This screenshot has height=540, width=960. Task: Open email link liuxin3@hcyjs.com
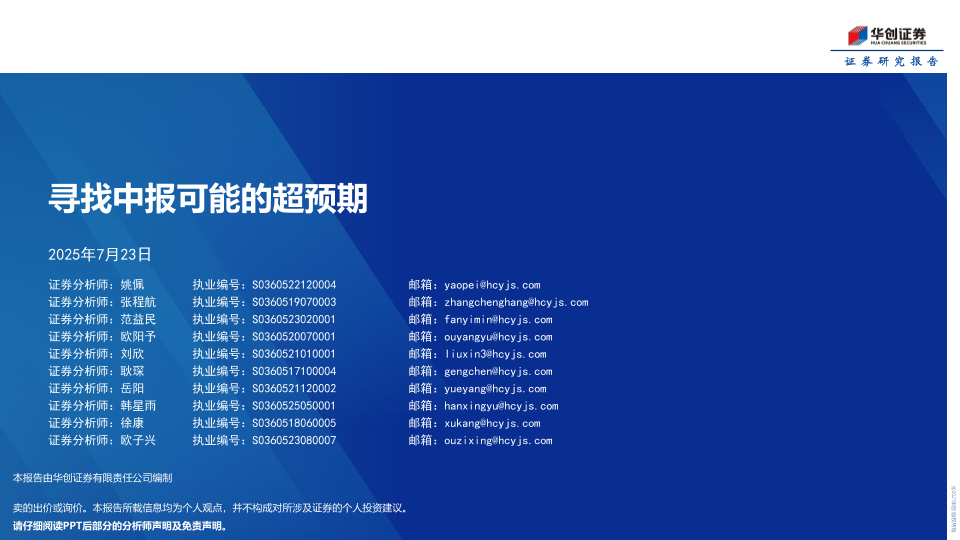495,354
